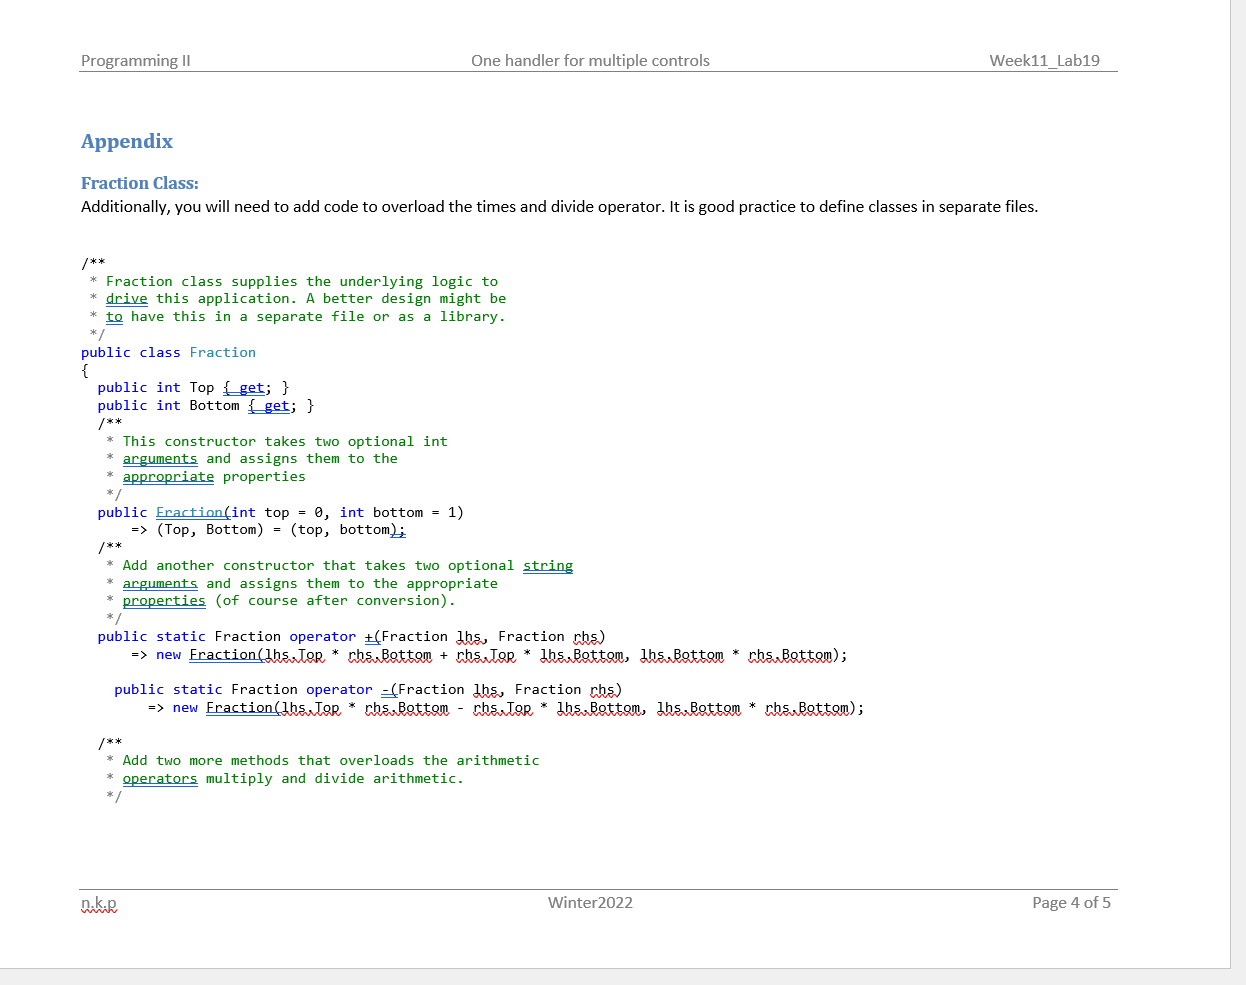Click the footer 'Page 4 of 5'
Screen dimensions: 1246x985
(x=1071, y=902)
